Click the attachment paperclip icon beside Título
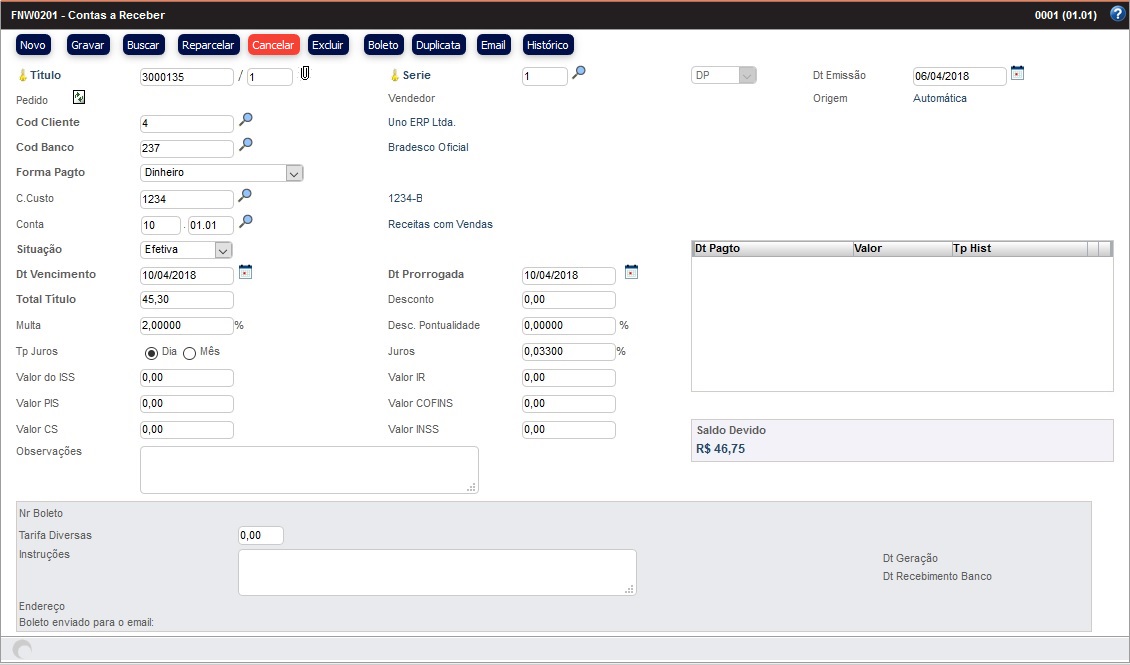Screen dimensions: 1130x665 pyautogui.click(x=306, y=74)
